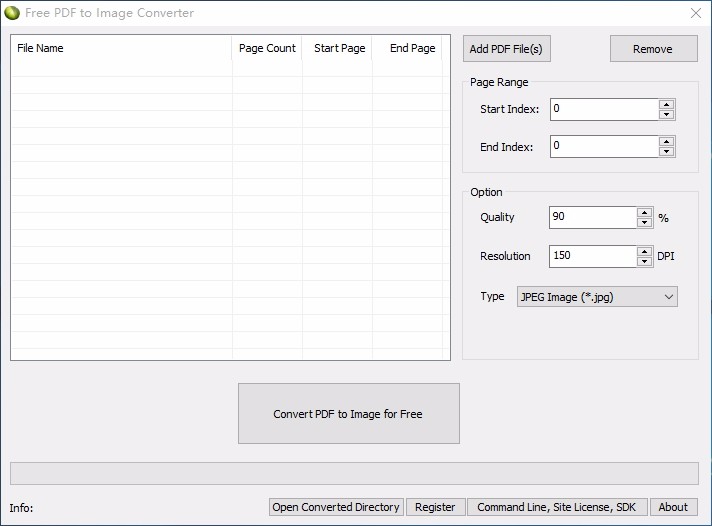Screen dimensions: 712x526
Task: Focus the Start Index input field
Action: coord(604,109)
